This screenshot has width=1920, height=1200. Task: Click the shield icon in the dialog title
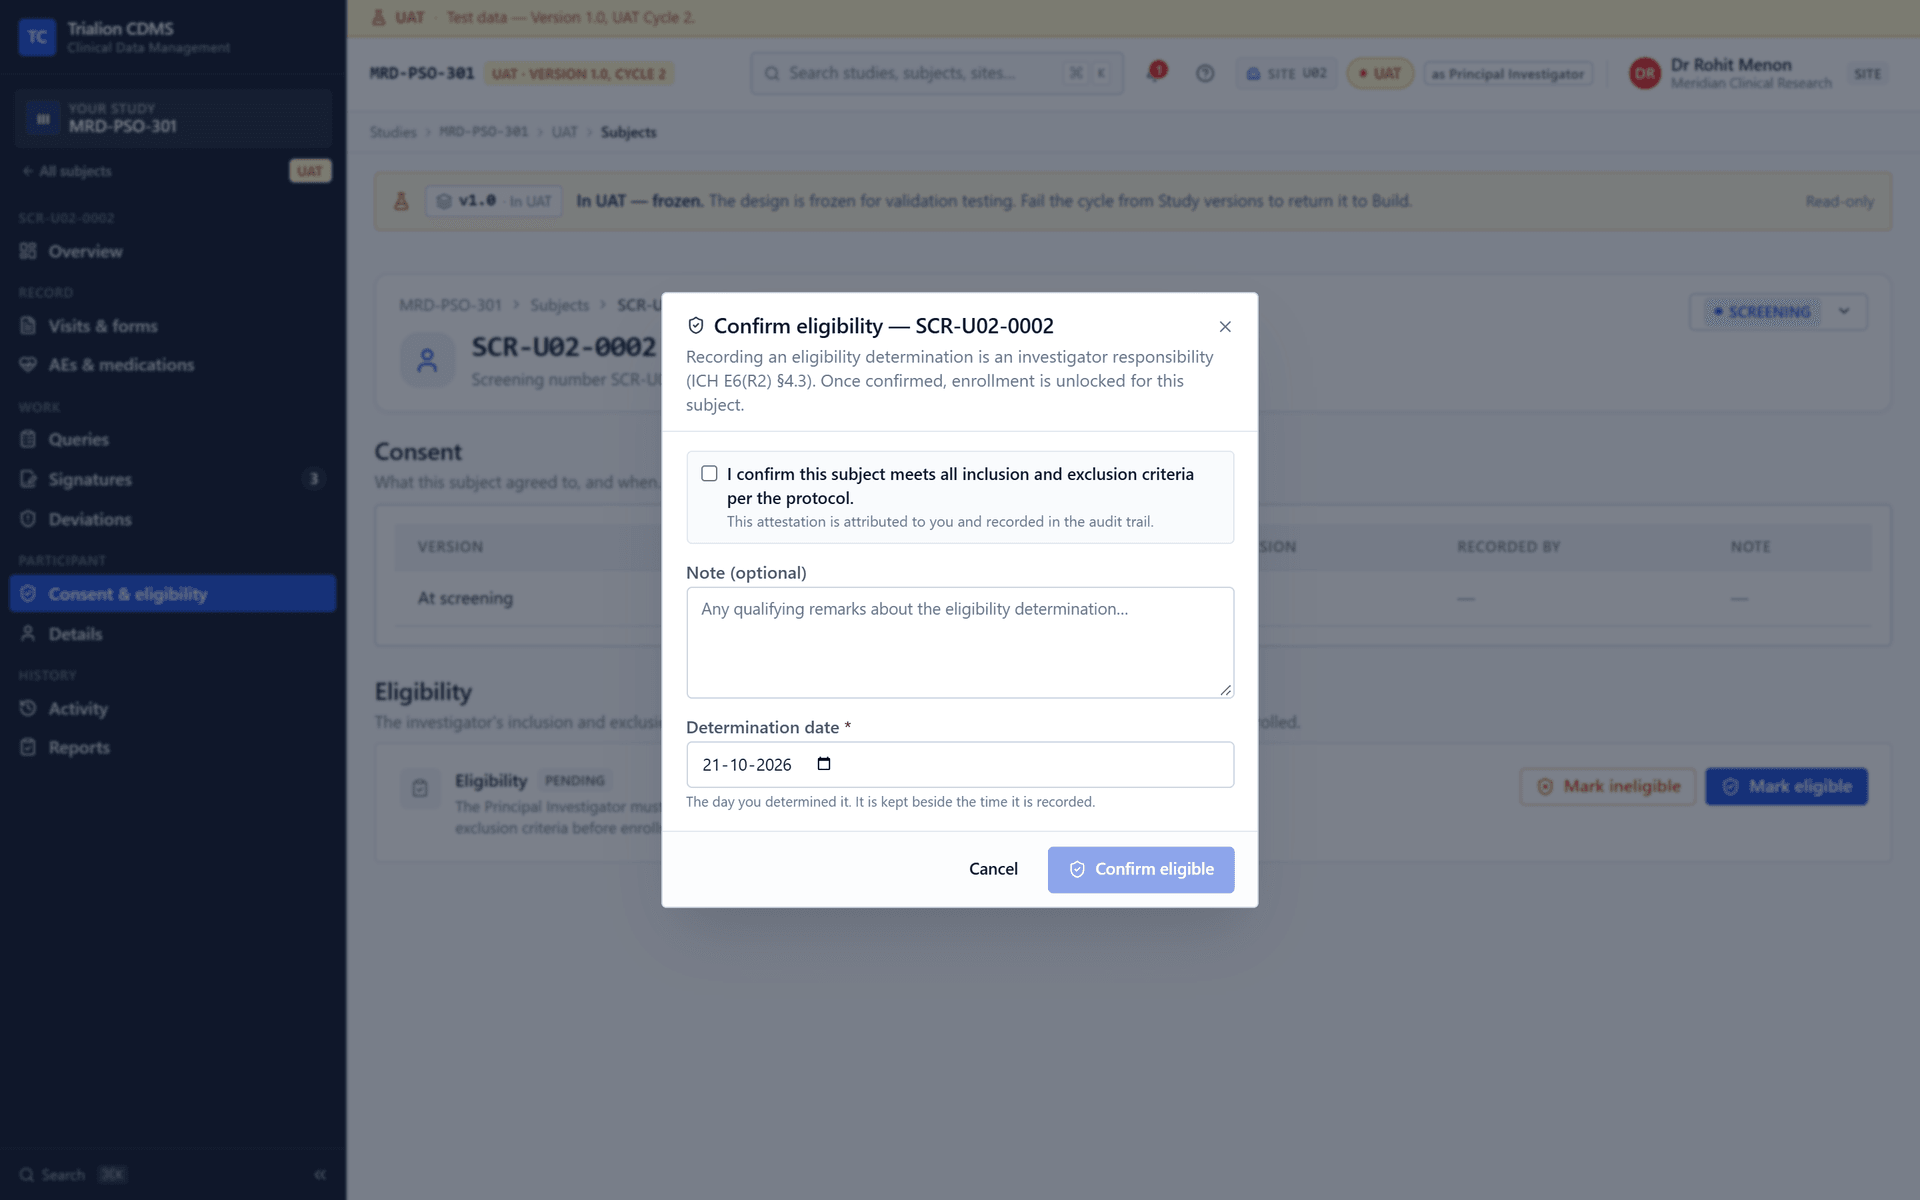click(696, 326)
